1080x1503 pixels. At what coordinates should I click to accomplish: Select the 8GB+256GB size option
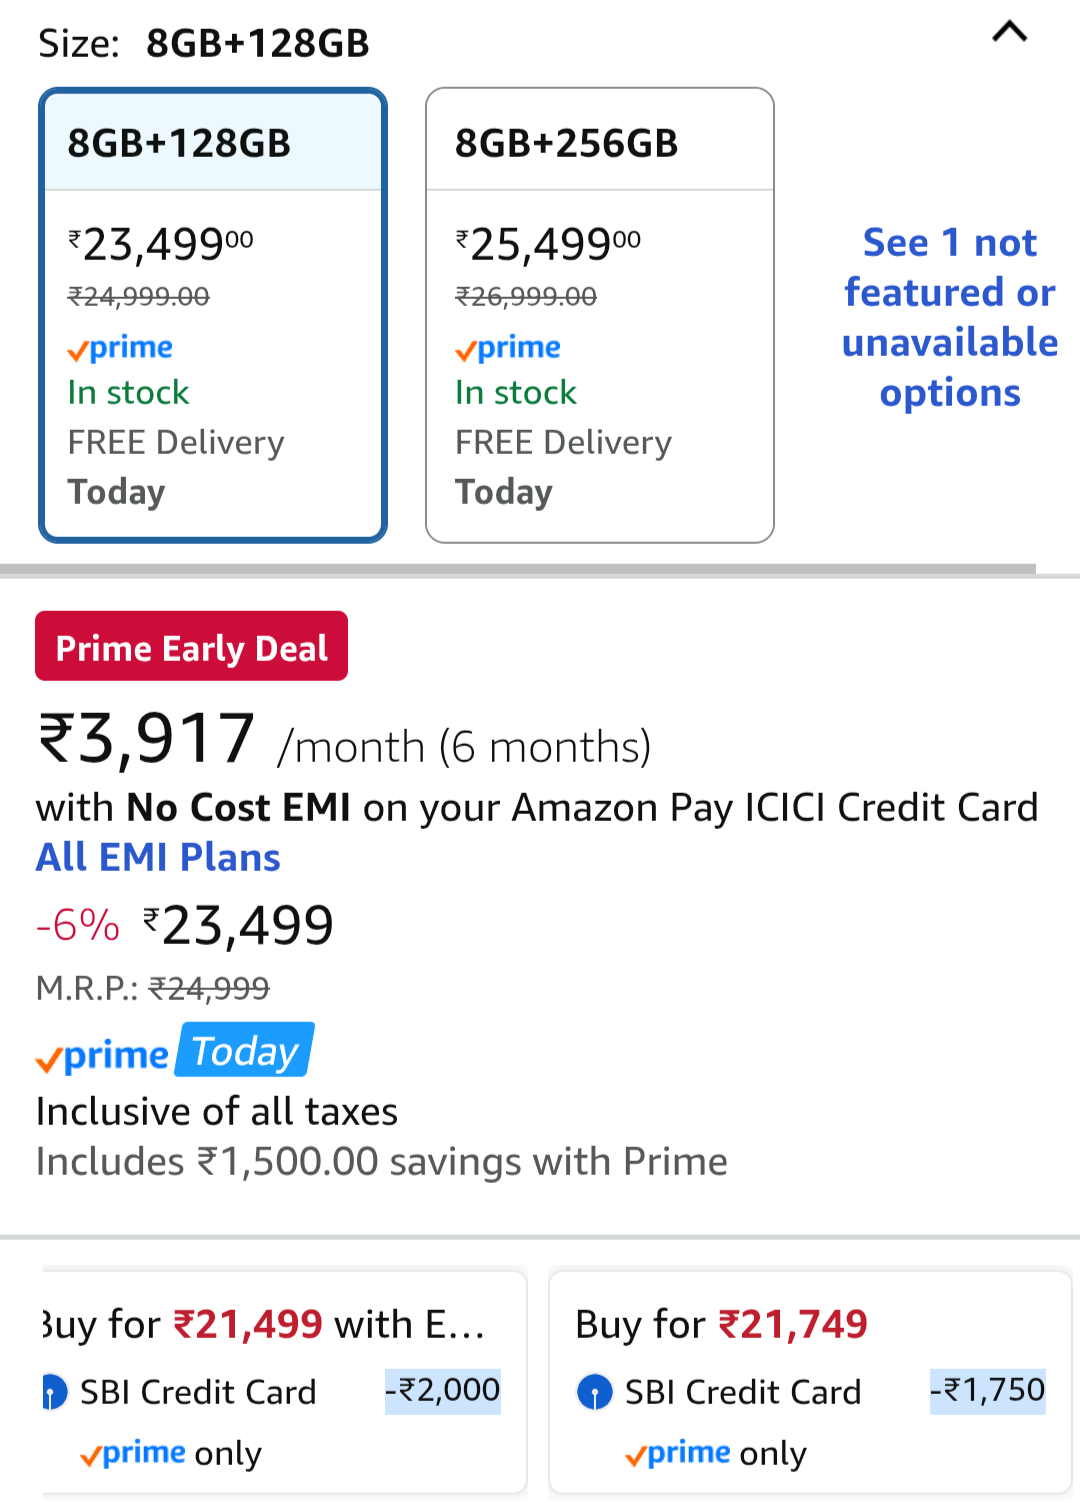[x=599, y=315]
